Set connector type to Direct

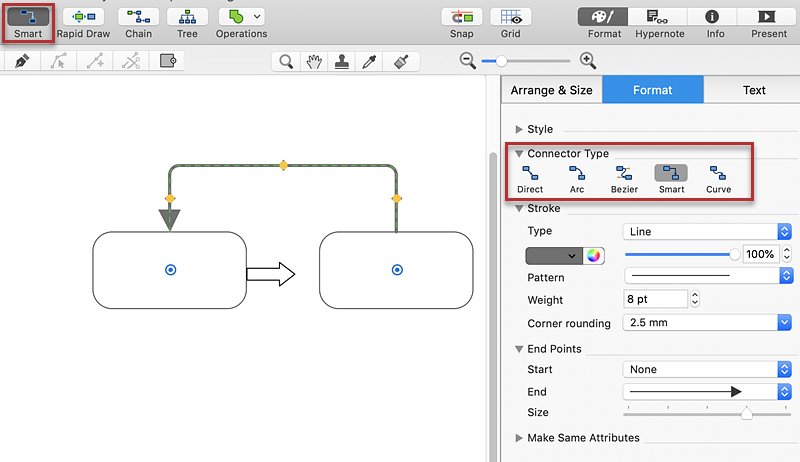point(530,179)
